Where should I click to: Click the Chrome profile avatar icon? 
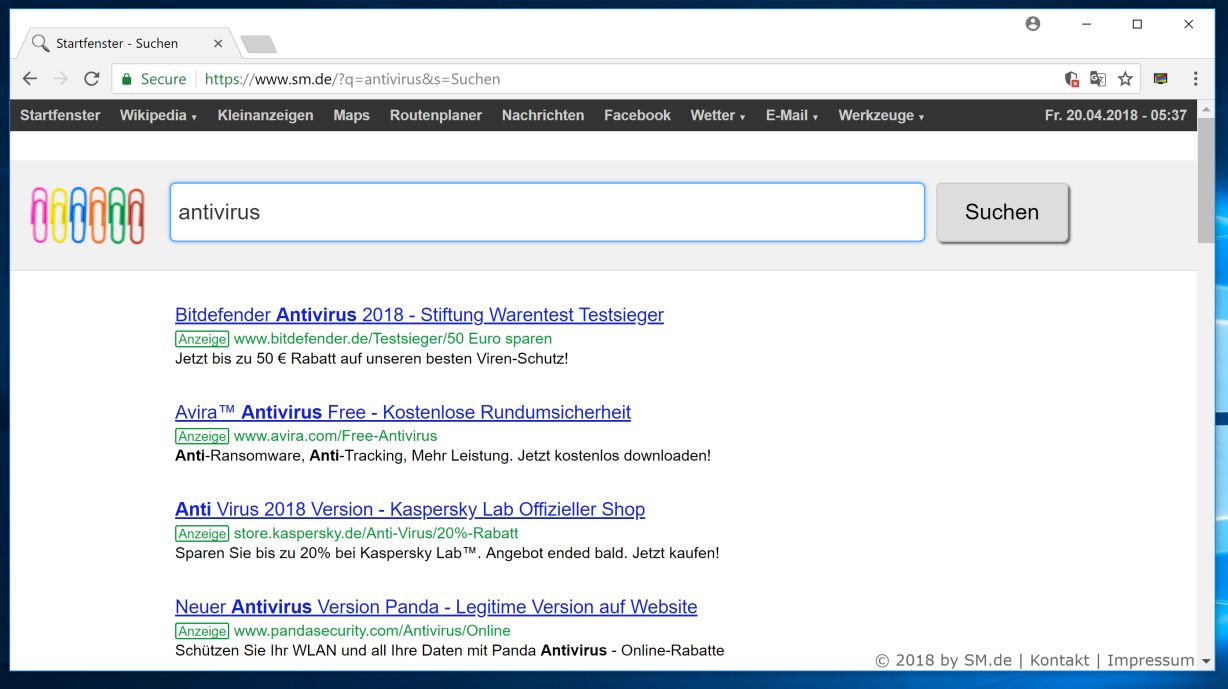coord(1033,24)
